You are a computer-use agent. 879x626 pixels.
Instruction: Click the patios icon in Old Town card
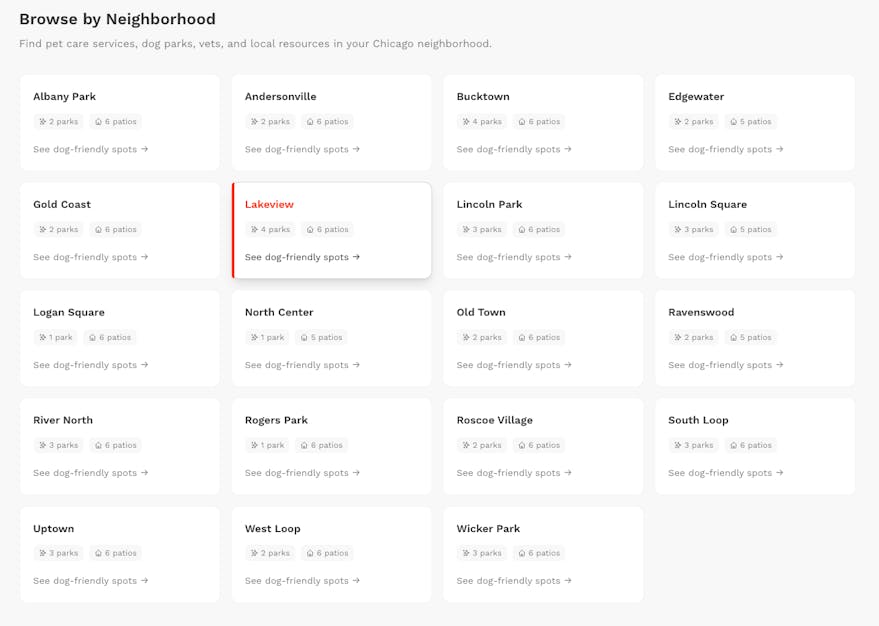[521, 338]
